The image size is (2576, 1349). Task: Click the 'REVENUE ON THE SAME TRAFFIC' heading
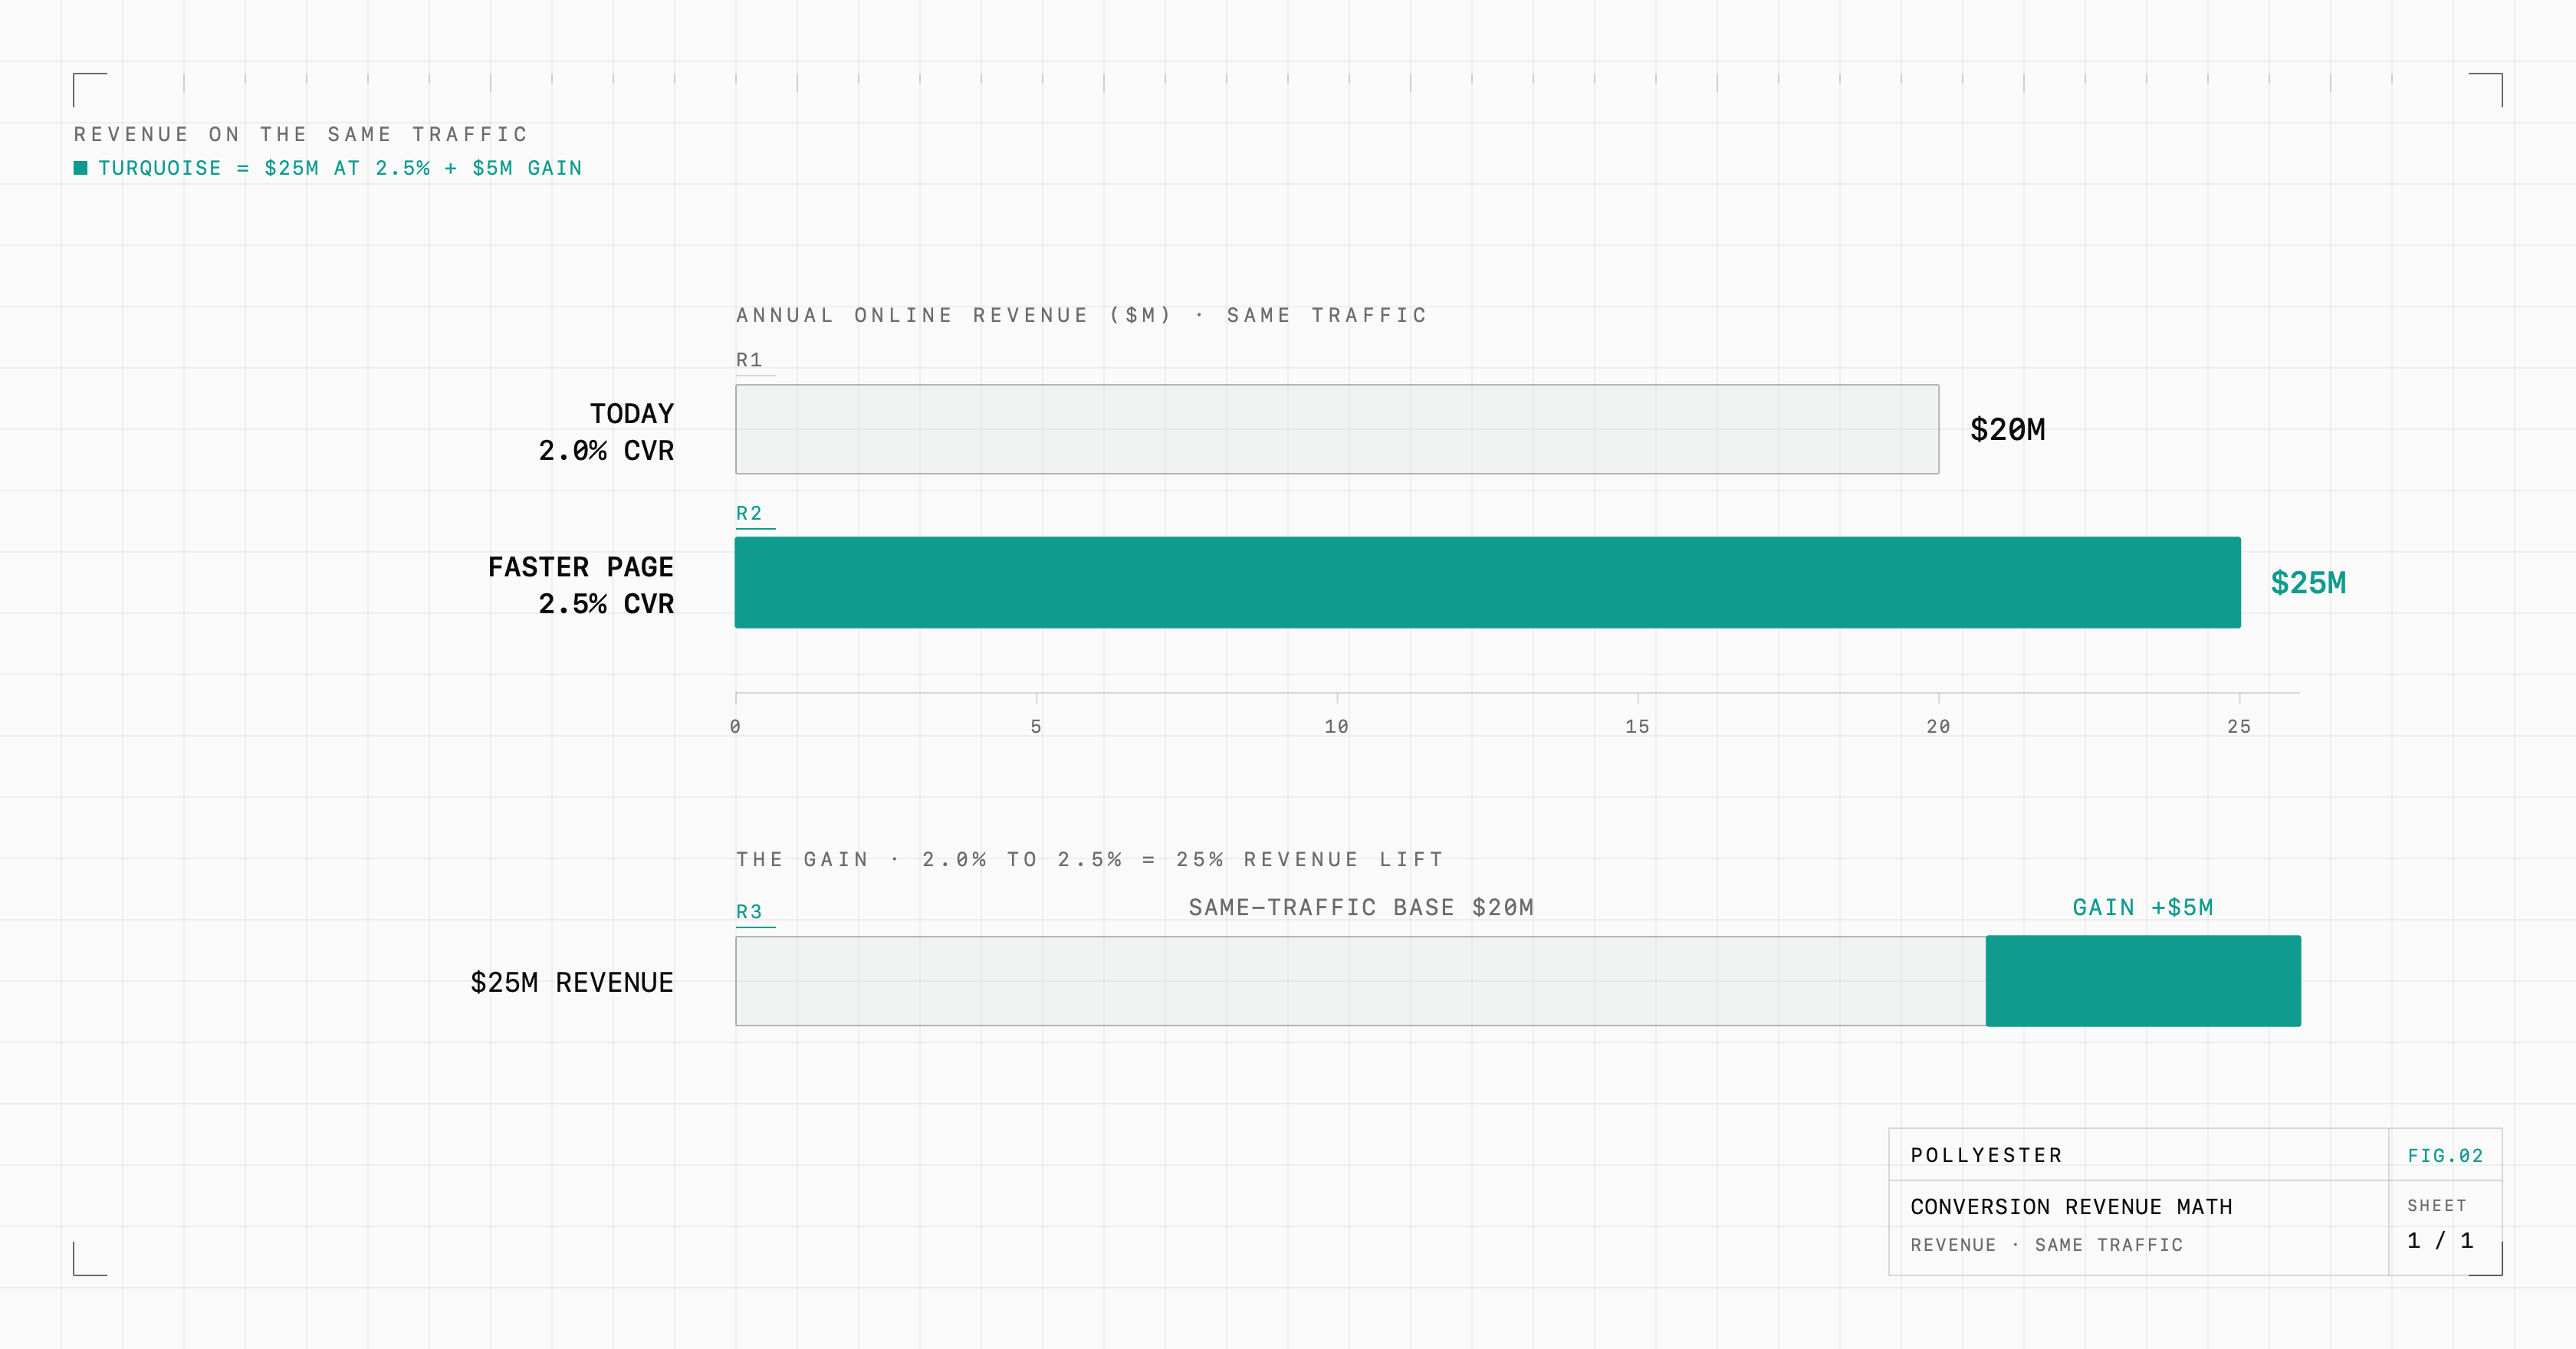pyautogui.click(x=301, y=134)
